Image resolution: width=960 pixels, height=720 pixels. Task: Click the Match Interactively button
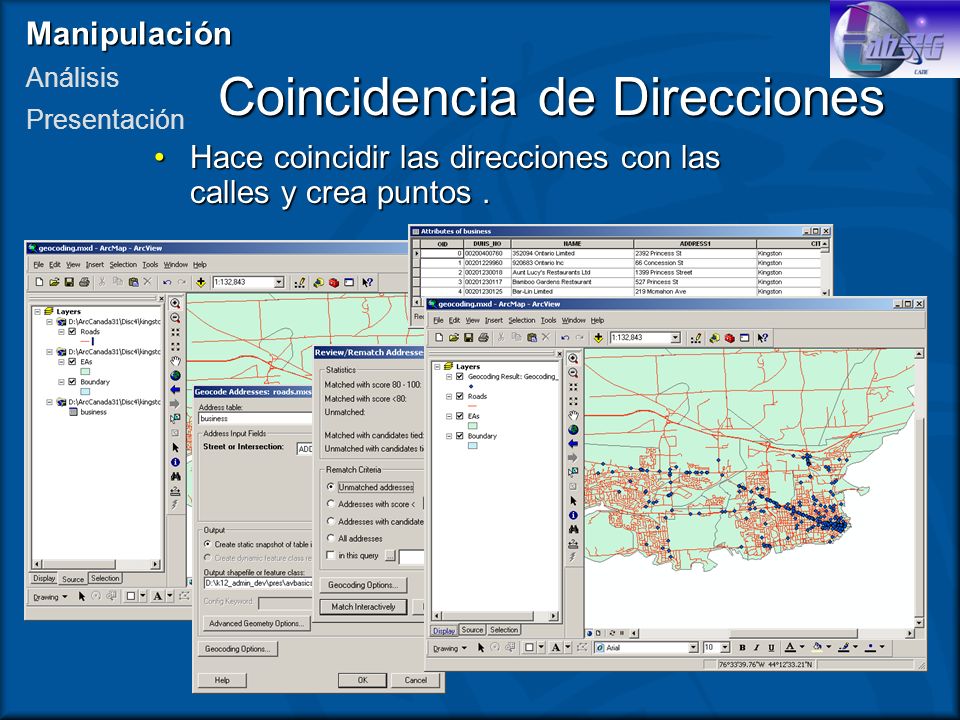coord(363,607)
